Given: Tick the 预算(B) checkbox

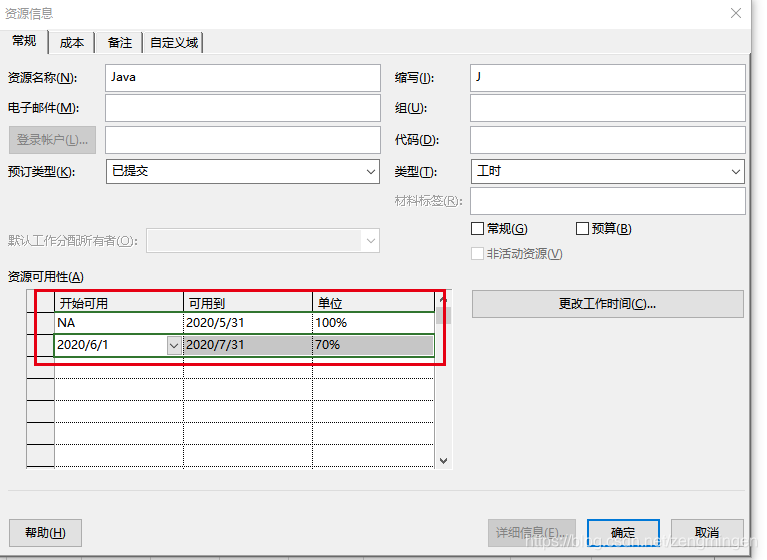Looking at the screenshot, I should (582, 228).
